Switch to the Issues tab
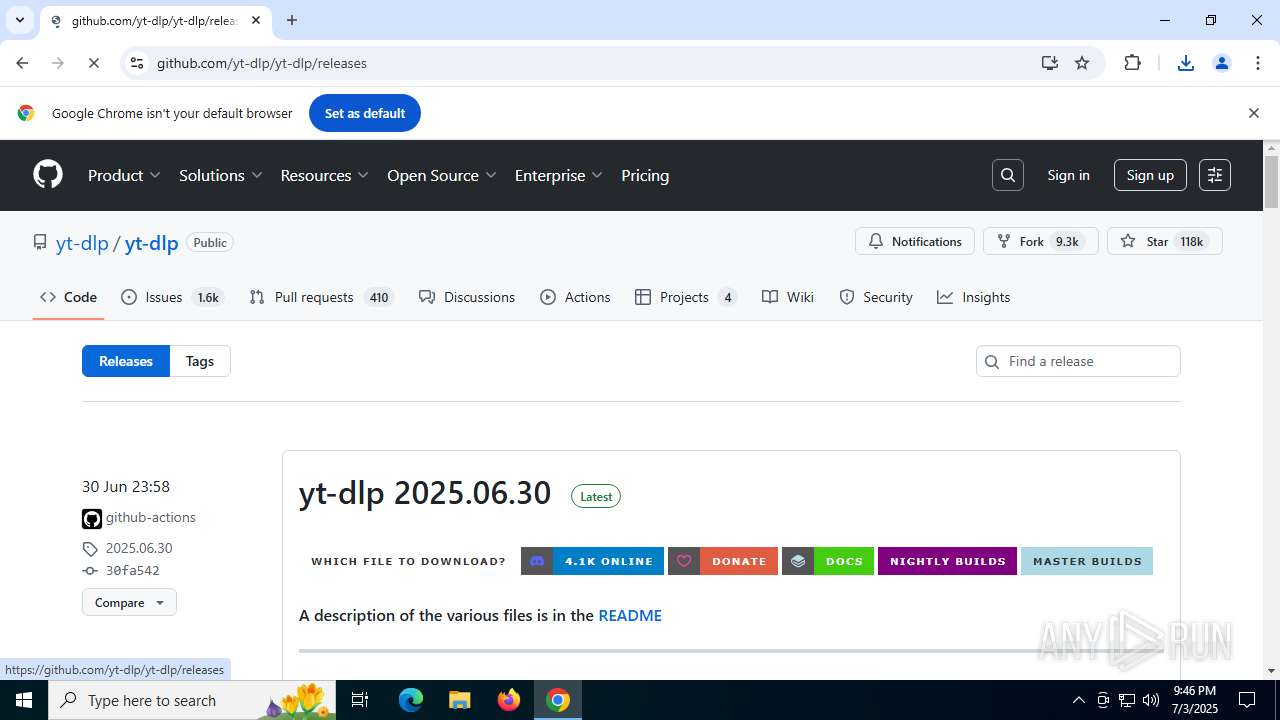 coord(171,297)
